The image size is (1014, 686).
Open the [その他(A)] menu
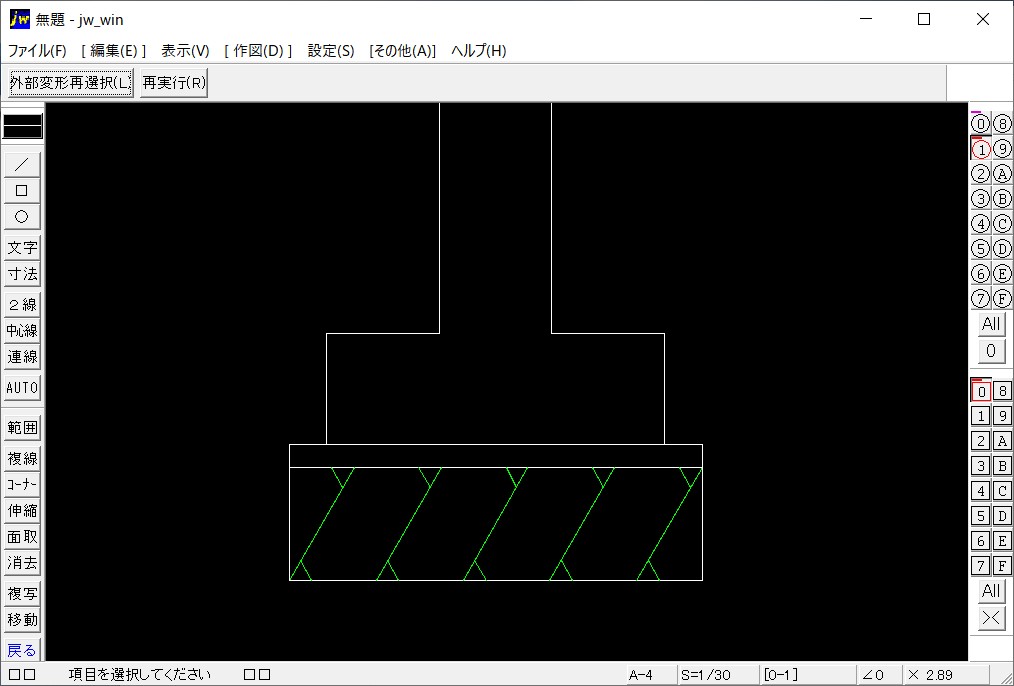pyautogui.click(x=402, y=51)
